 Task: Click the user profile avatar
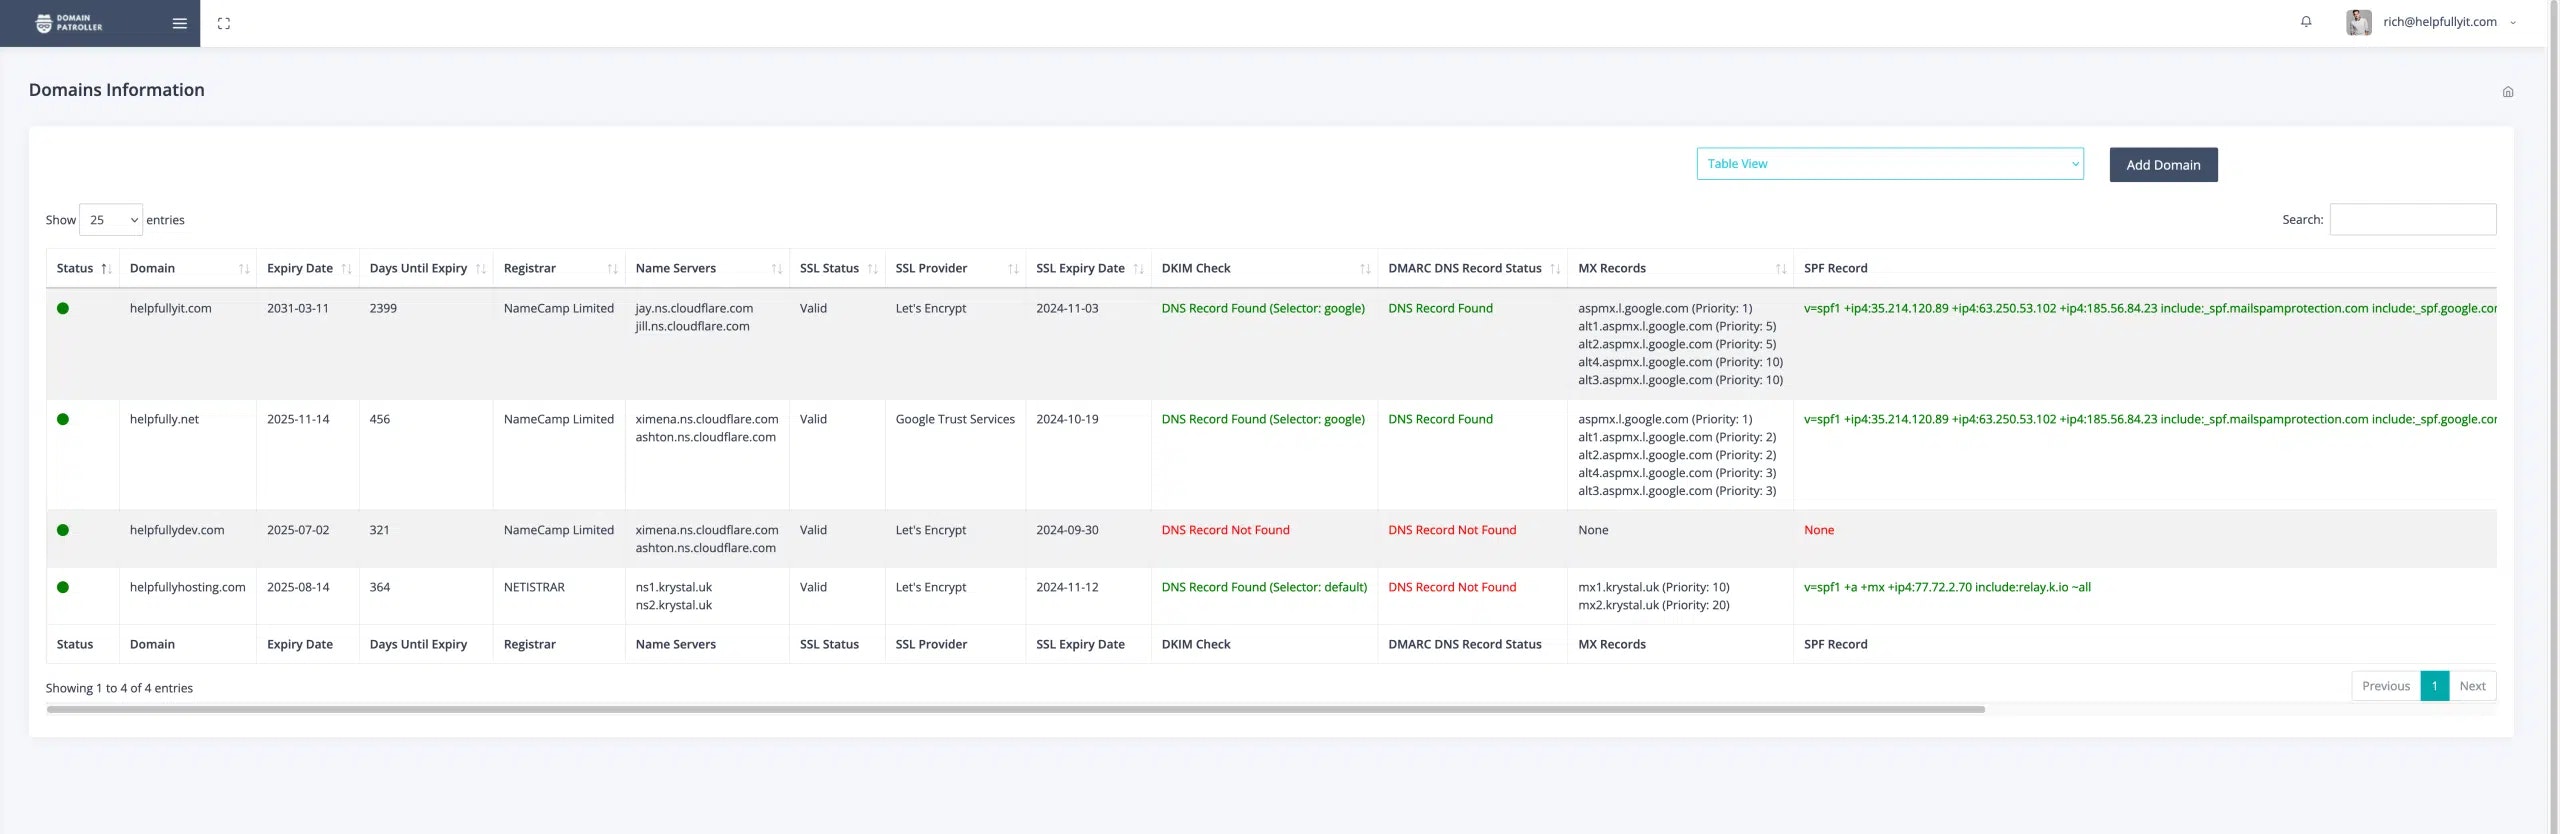[x=2359, y=22]
